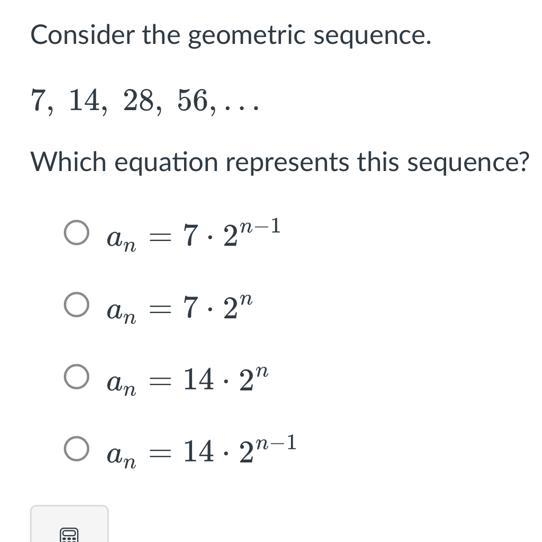542x542 pixels.
Task: Click the word 'represents' in the question prompt
Action: pos(287,163)
